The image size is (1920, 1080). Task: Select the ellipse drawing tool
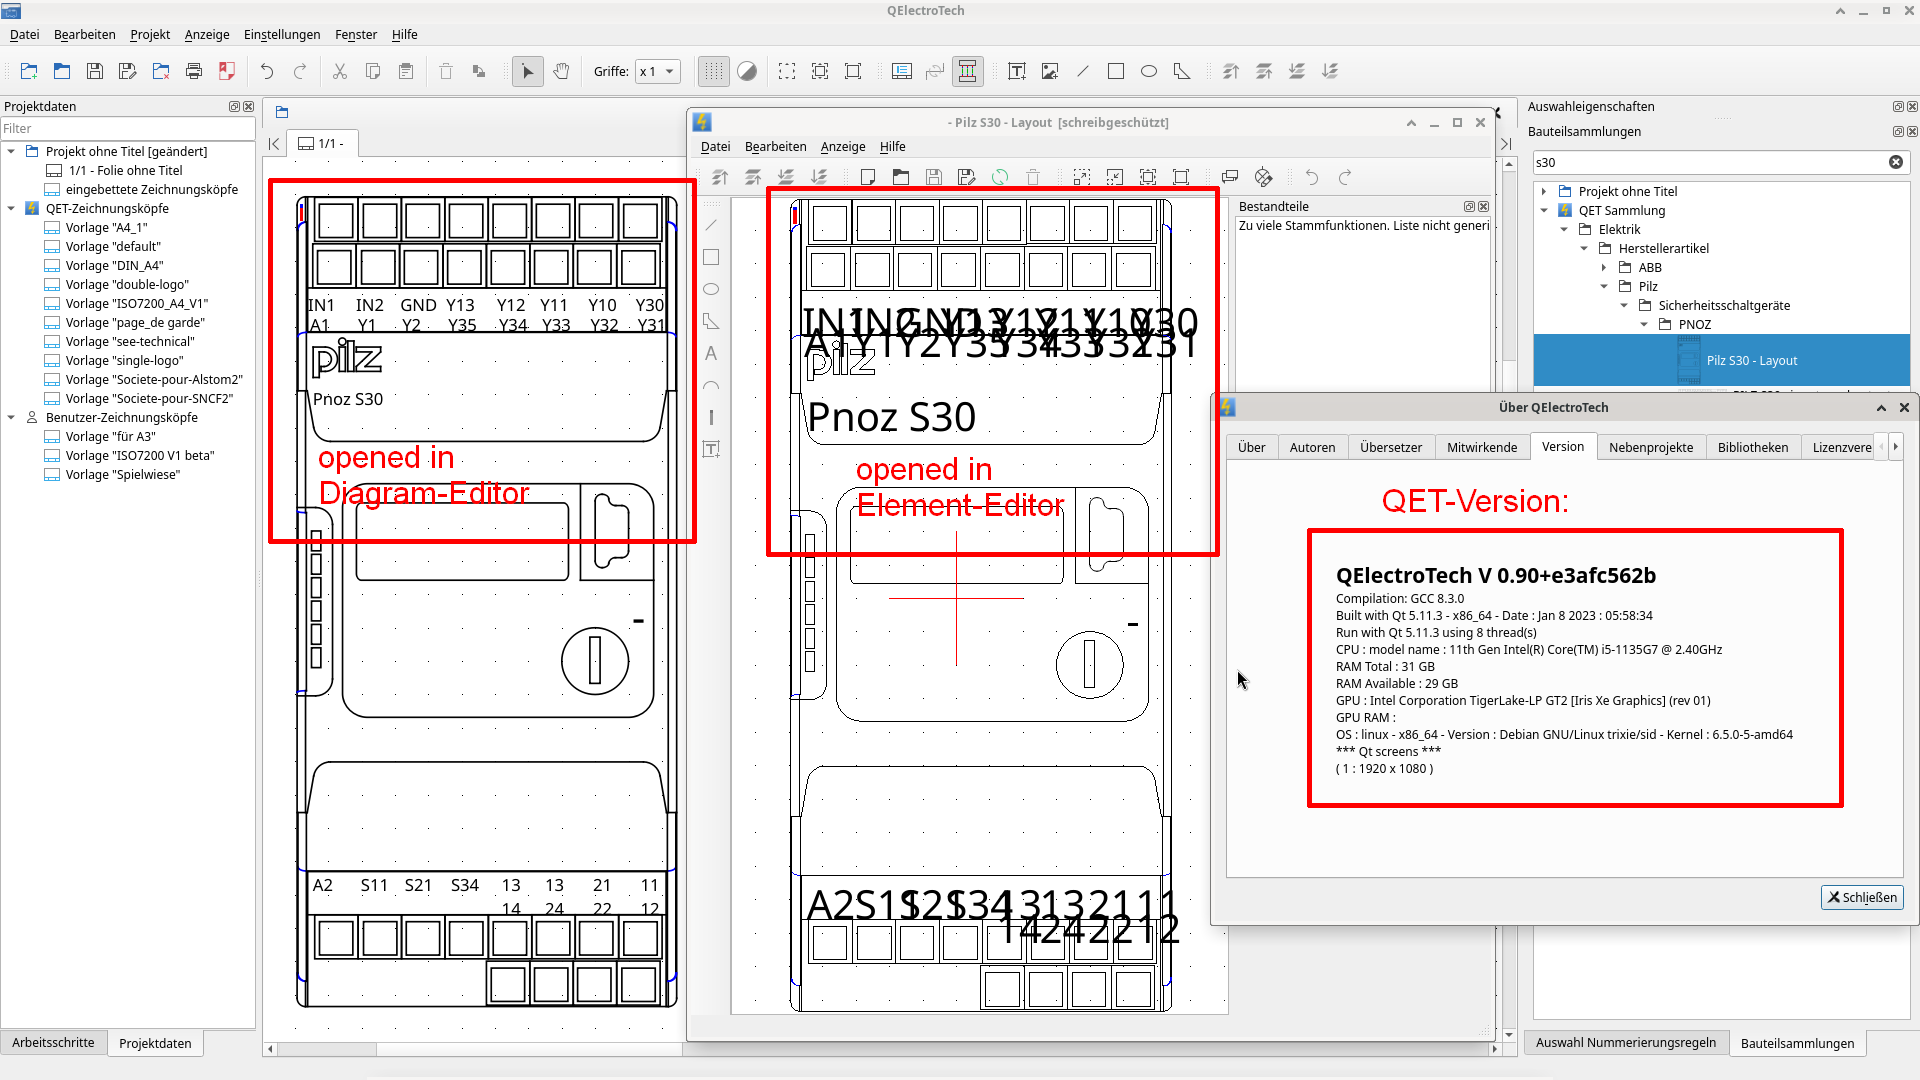(1149, 71)
